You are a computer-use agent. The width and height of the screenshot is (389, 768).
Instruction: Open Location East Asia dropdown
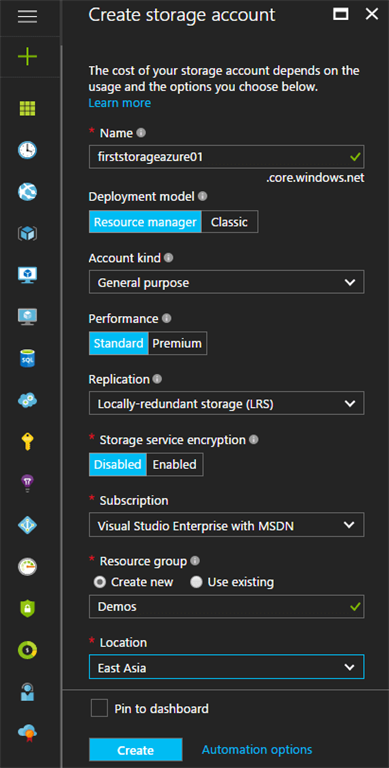pos(226,667)
